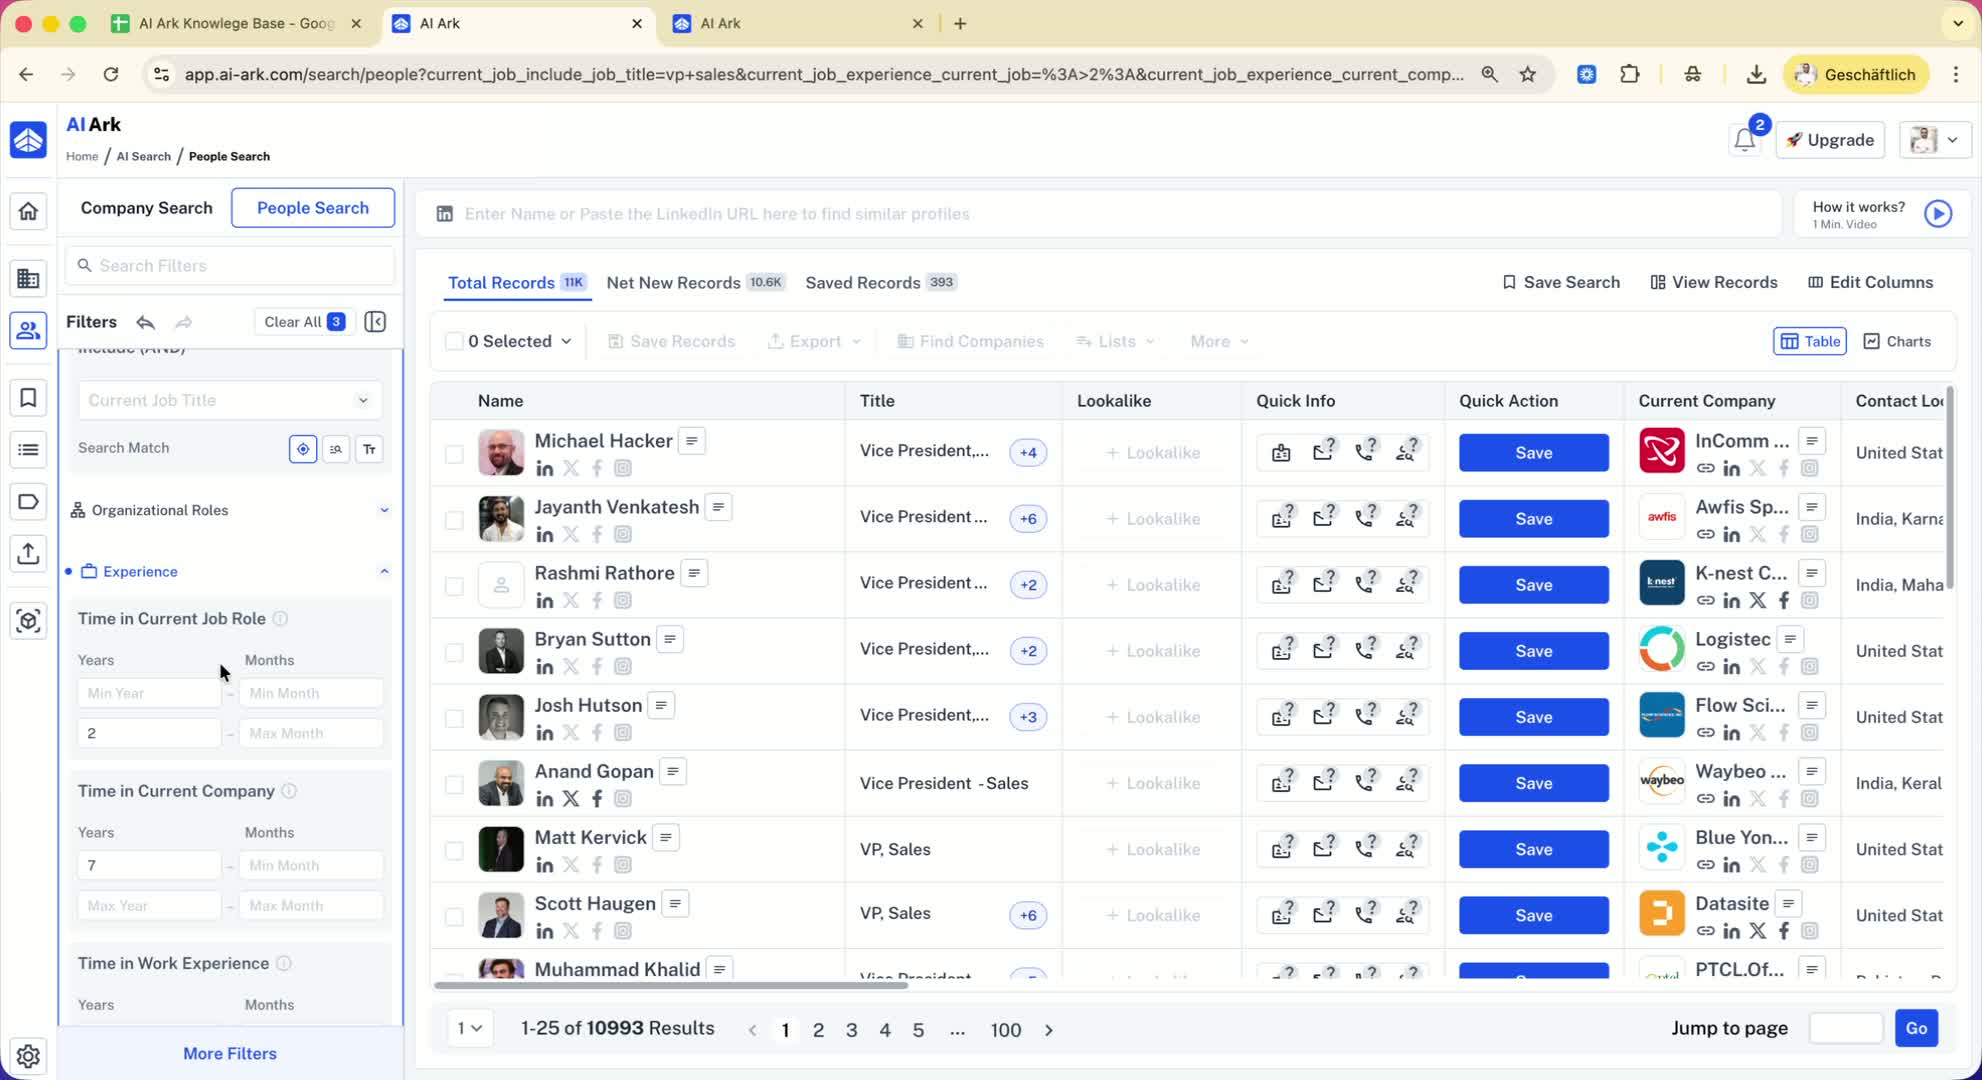Image resolution: width=1982 pixels, height=1080 pixels.
Task: Open the Current Job Title dropdown
Action: pyautogui.click(x=229, y=400)
